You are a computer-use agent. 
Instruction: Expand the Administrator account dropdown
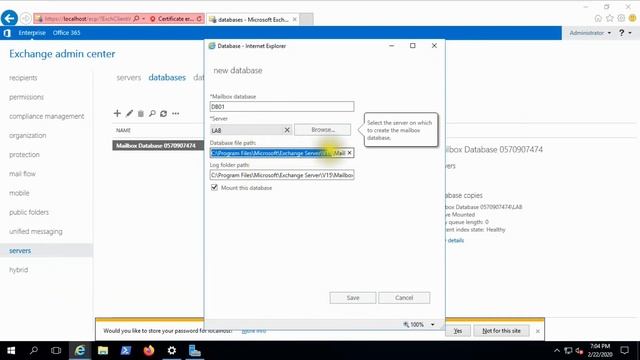590,33
